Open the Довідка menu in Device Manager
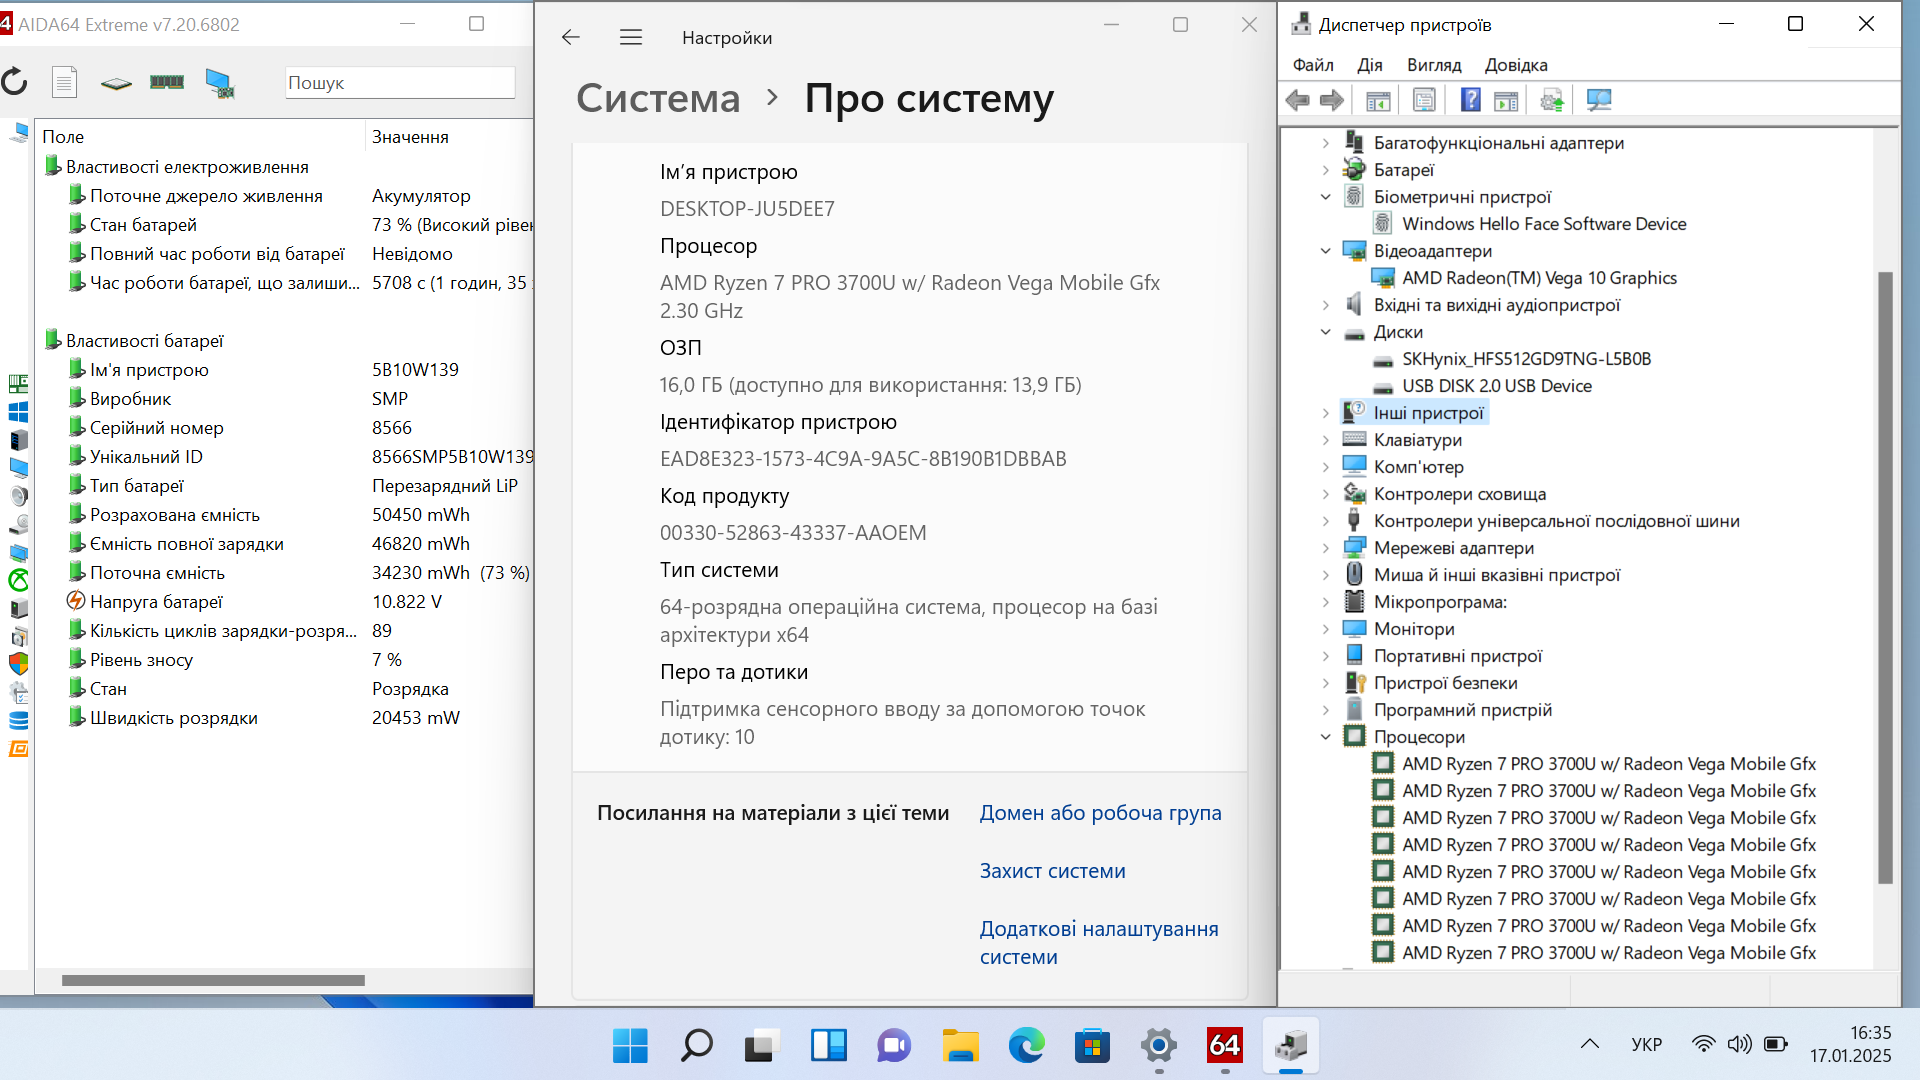This screenshot has height=1080, width=1920. [x=1516, y=65]
